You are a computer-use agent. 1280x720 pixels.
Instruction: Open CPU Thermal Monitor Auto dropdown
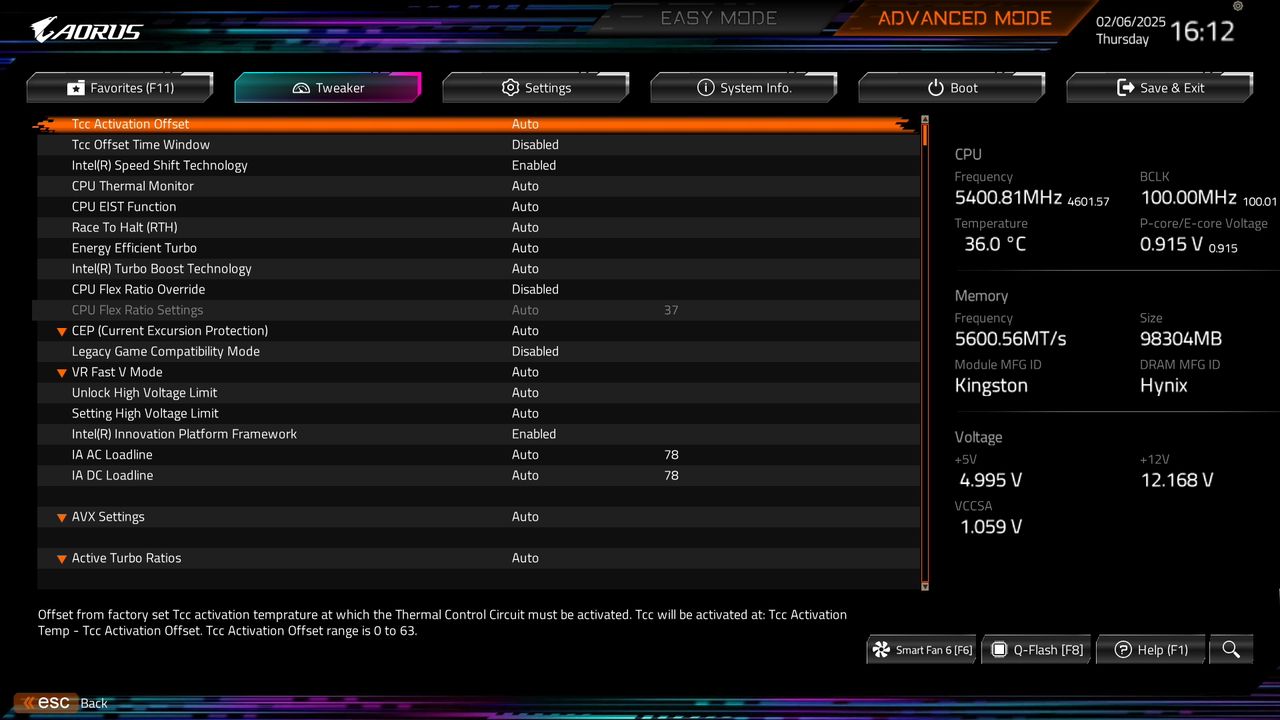point(525,186)
